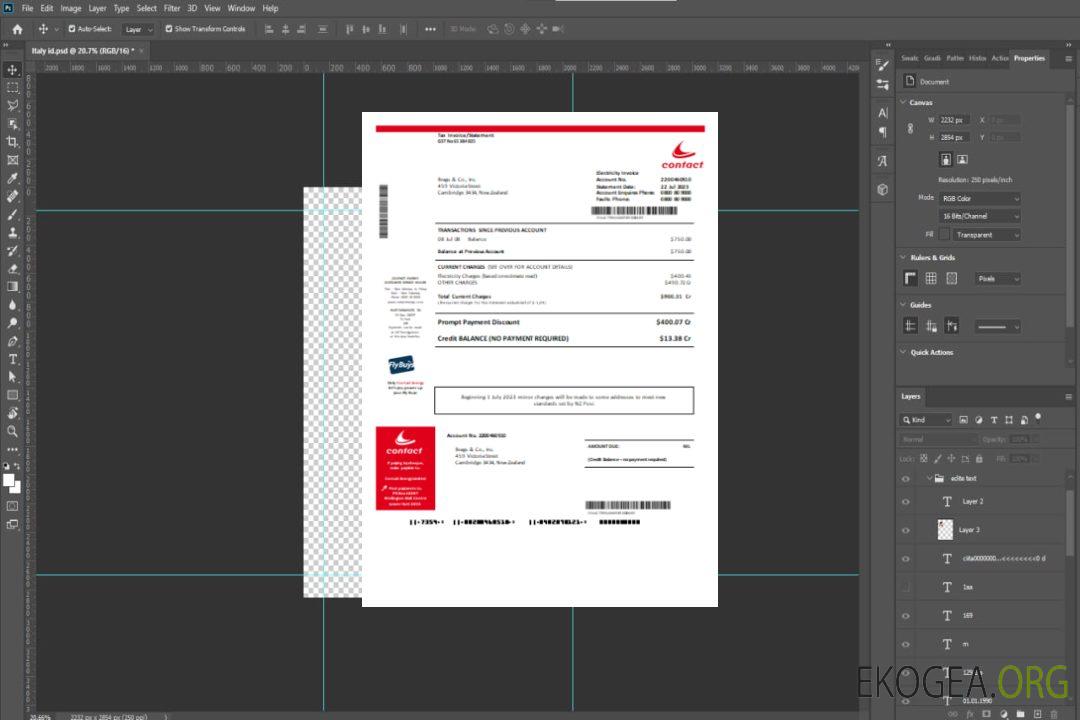Hide the Layer 2 text layer
Screen dimensions: 1080x720
tap(906, 501)
